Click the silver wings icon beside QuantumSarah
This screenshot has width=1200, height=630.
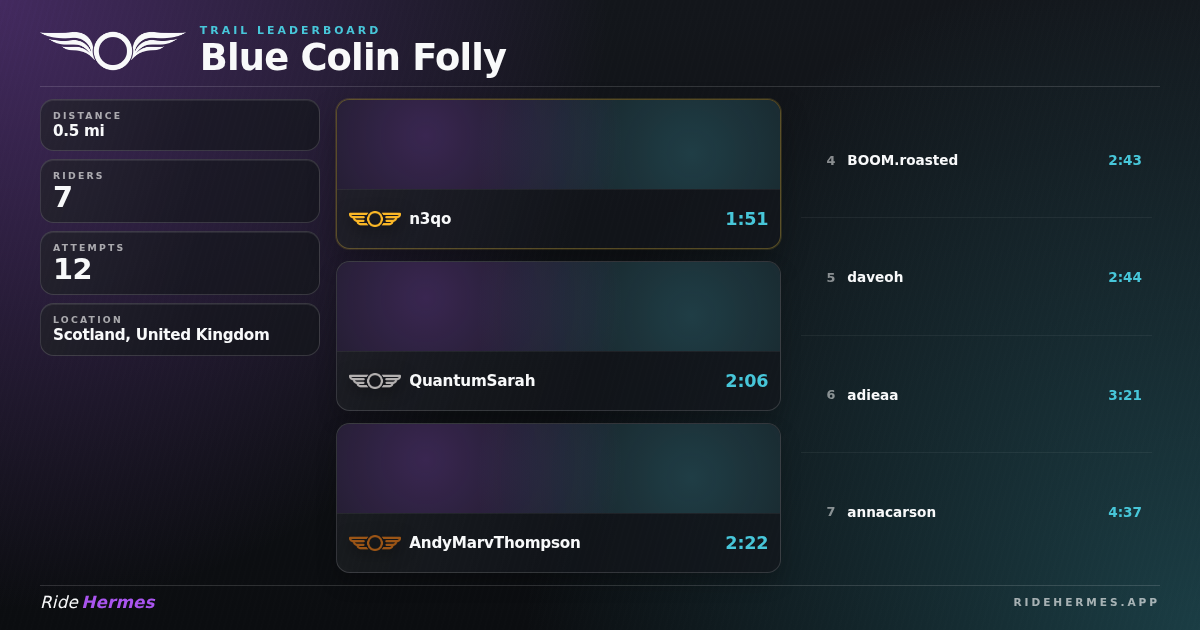pos(375,381)
